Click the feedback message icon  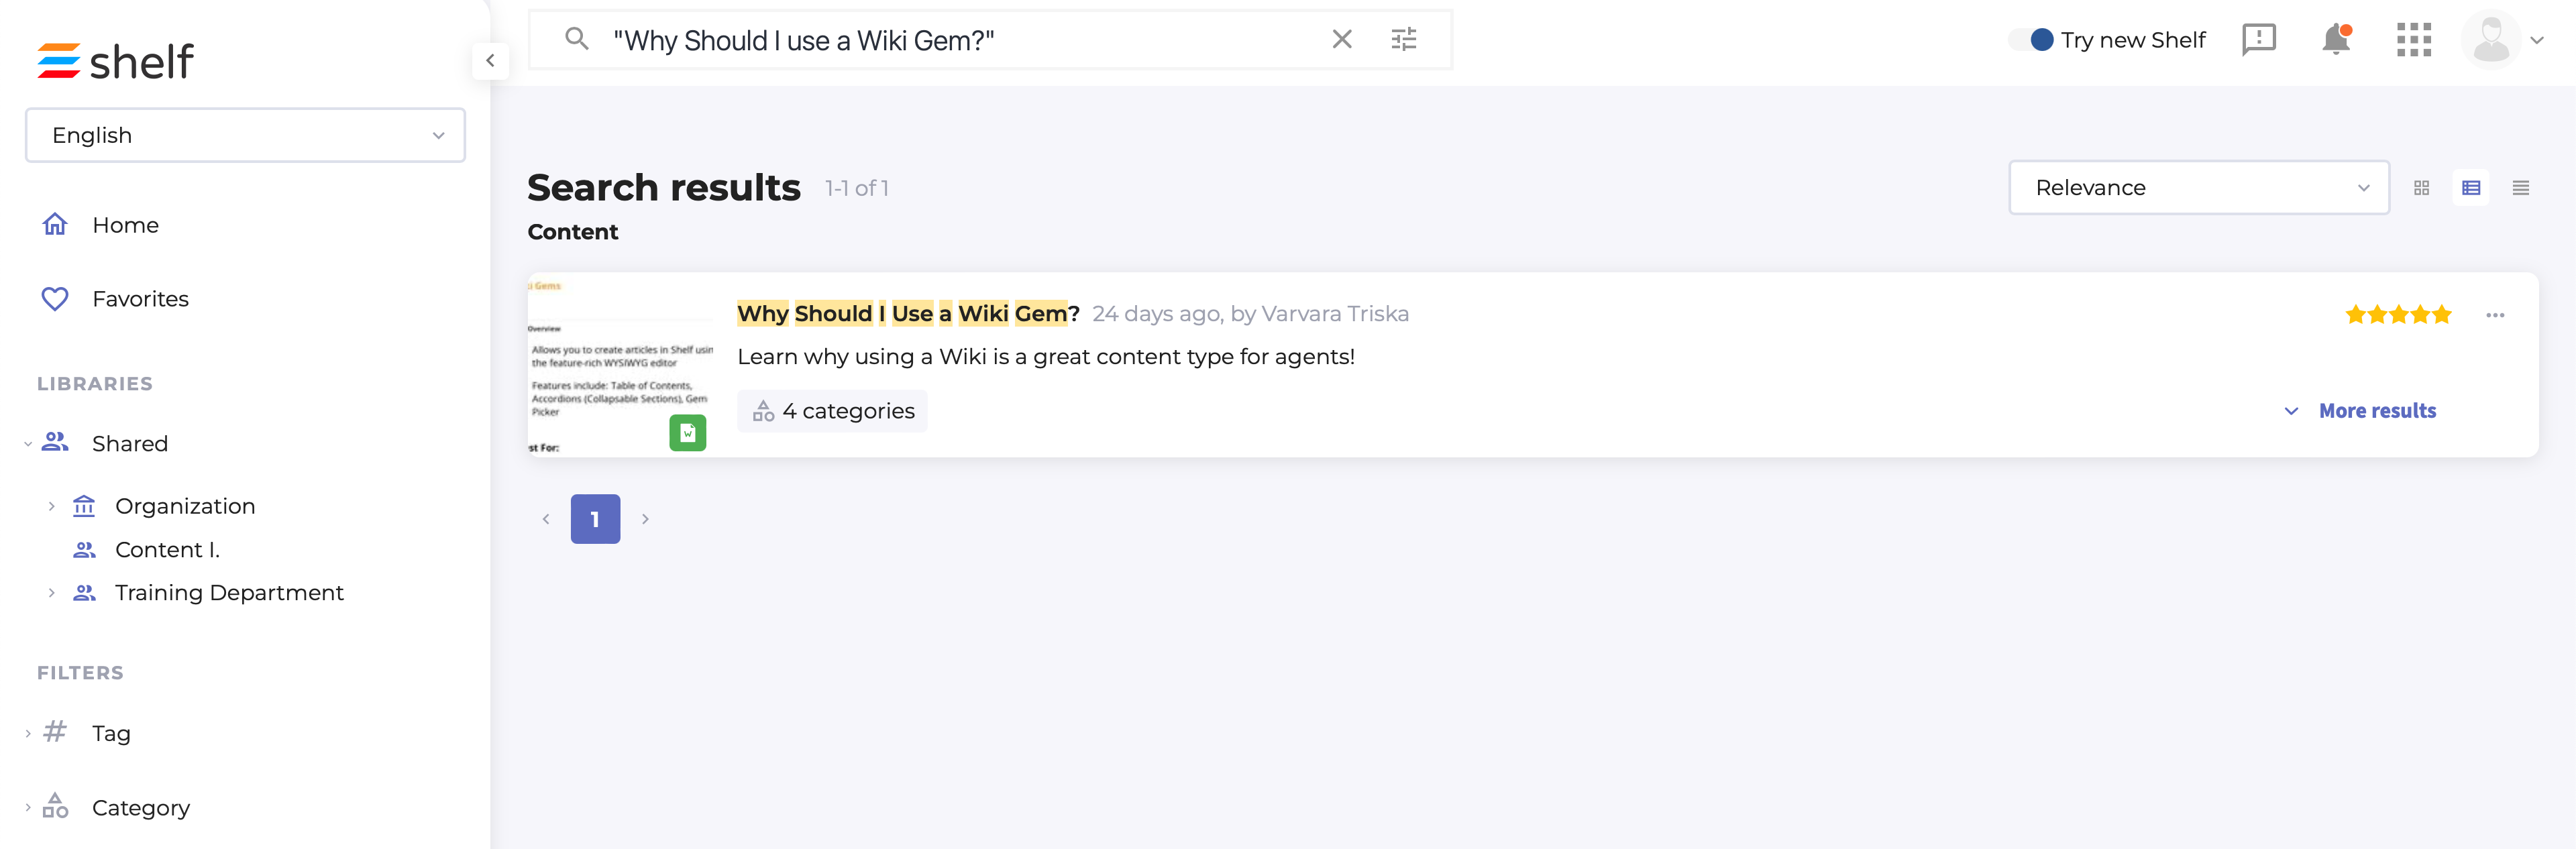[x=2259, y=40]
